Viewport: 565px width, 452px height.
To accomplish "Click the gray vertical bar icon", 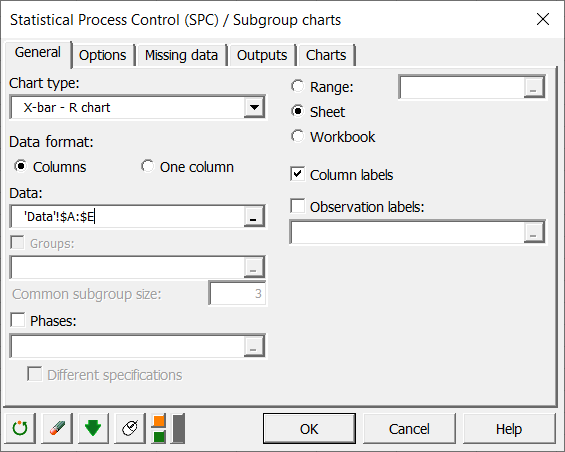I will click(x=178, y=428).
